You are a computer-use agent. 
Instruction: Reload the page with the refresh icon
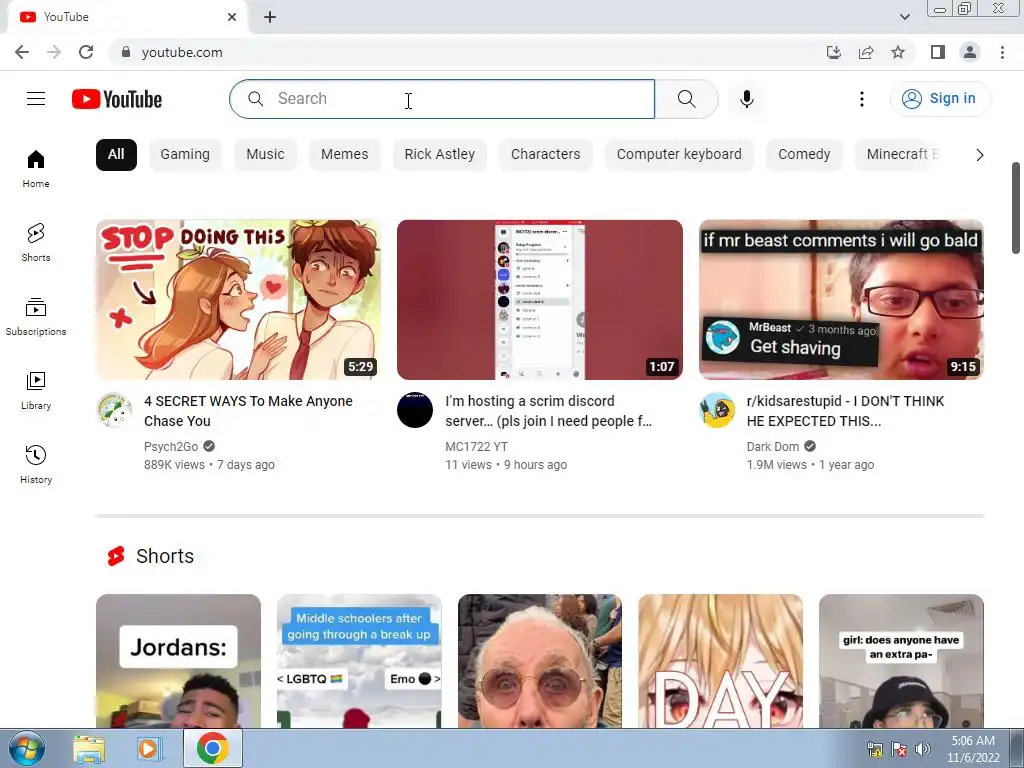coord(86,52)
